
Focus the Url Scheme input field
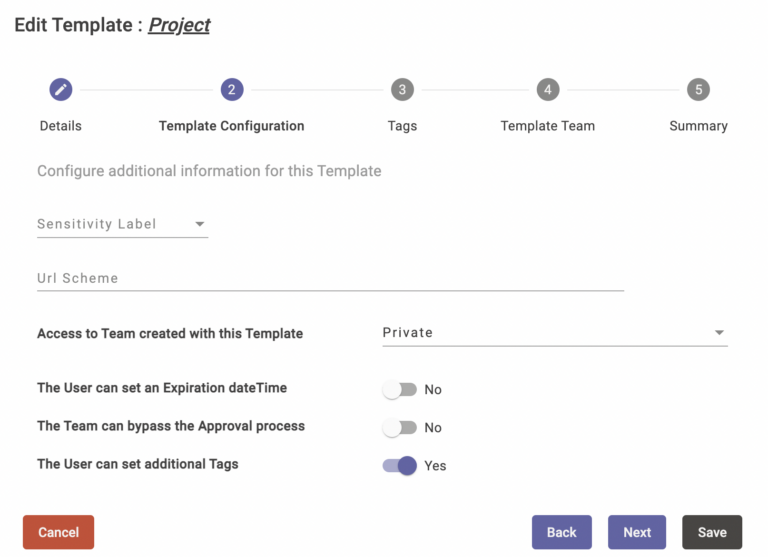tap(331, 279)
